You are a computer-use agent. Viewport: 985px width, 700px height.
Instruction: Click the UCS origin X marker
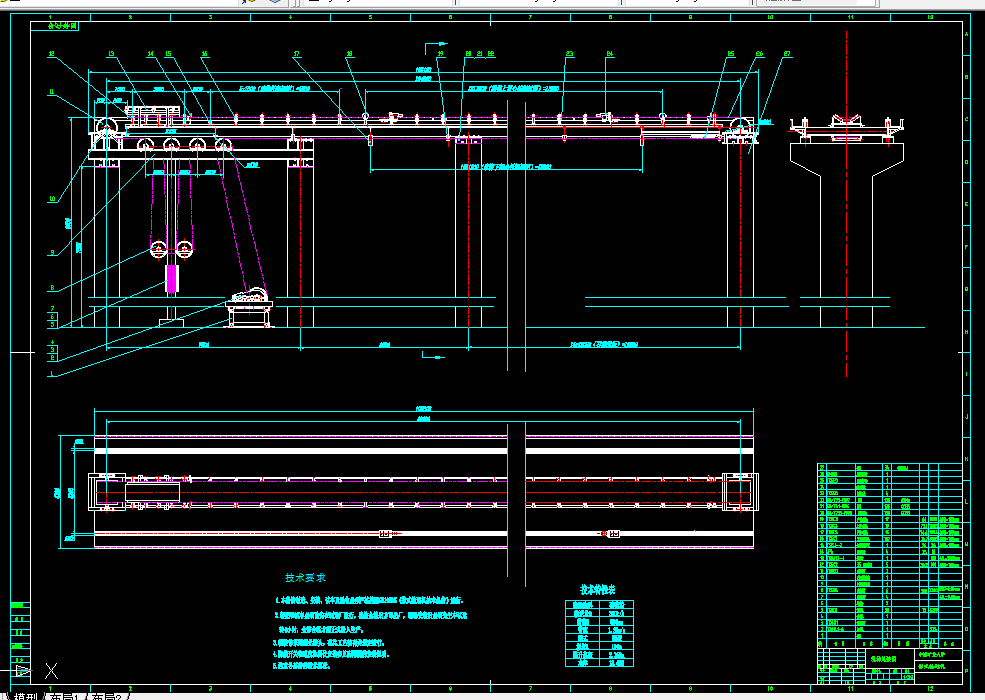52,671
